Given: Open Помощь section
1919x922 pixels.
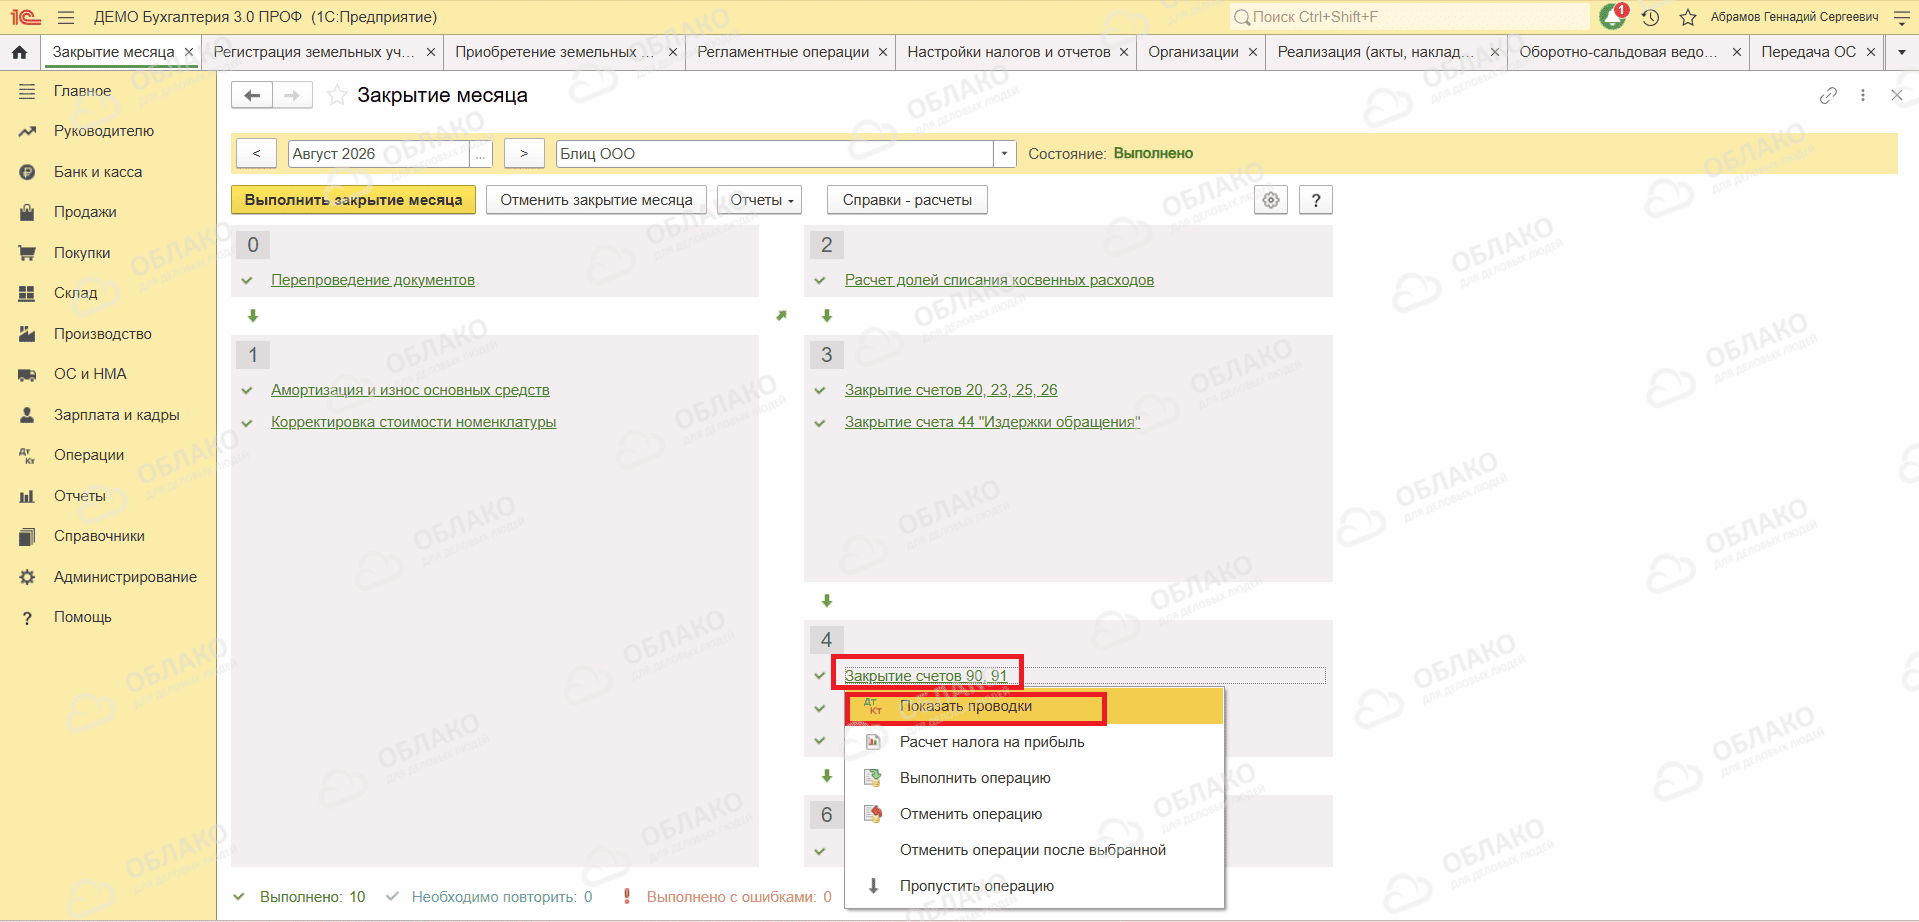Looking at the screenshot, I should tap(83, 617).
